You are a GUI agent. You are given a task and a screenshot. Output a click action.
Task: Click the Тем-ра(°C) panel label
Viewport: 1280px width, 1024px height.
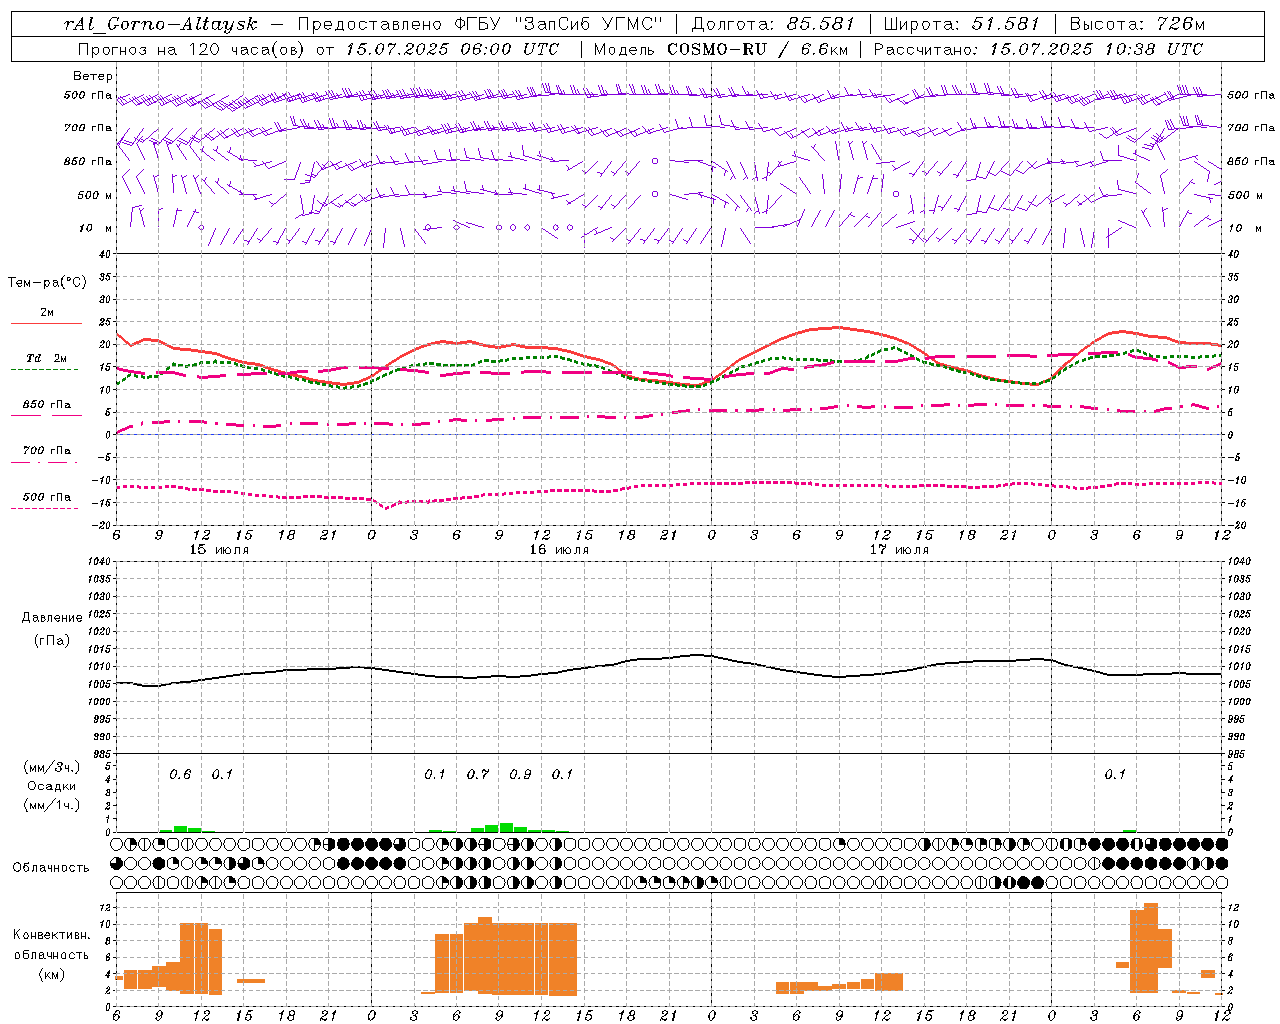pyautogui.click(x=47, y=282)
